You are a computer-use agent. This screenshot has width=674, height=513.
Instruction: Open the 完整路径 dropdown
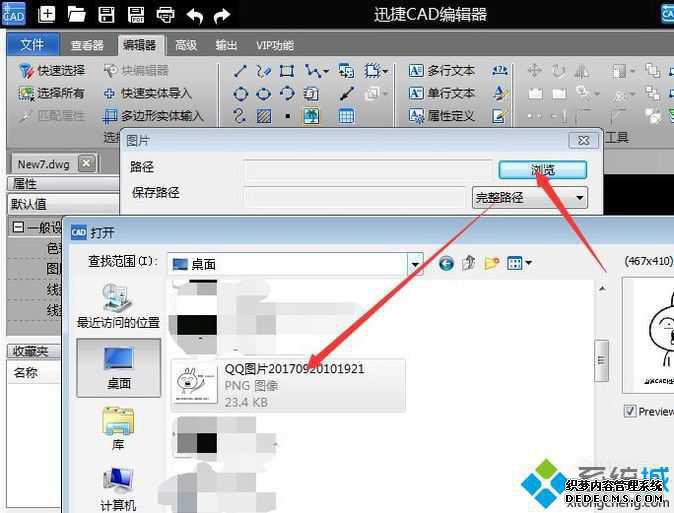[530, 197]
